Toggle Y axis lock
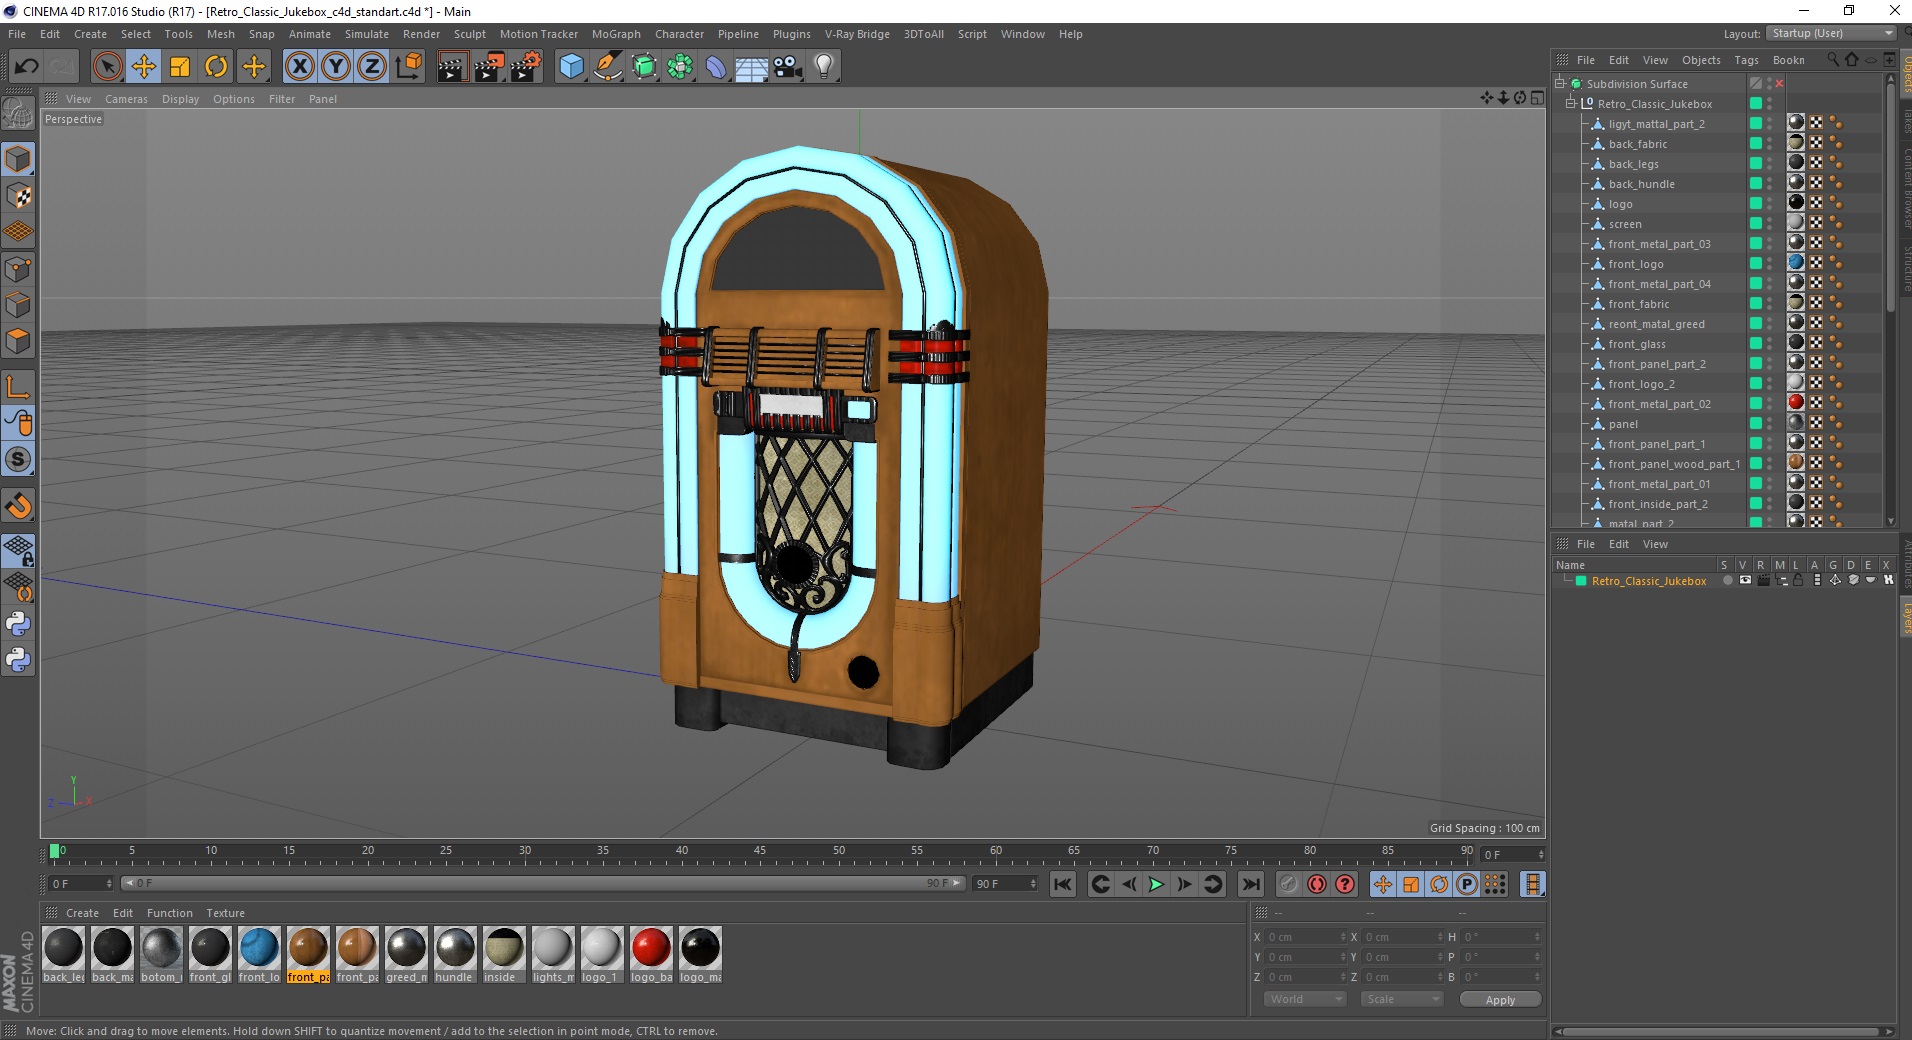Screen dimensions: 1912x1040 coord(336,67)
